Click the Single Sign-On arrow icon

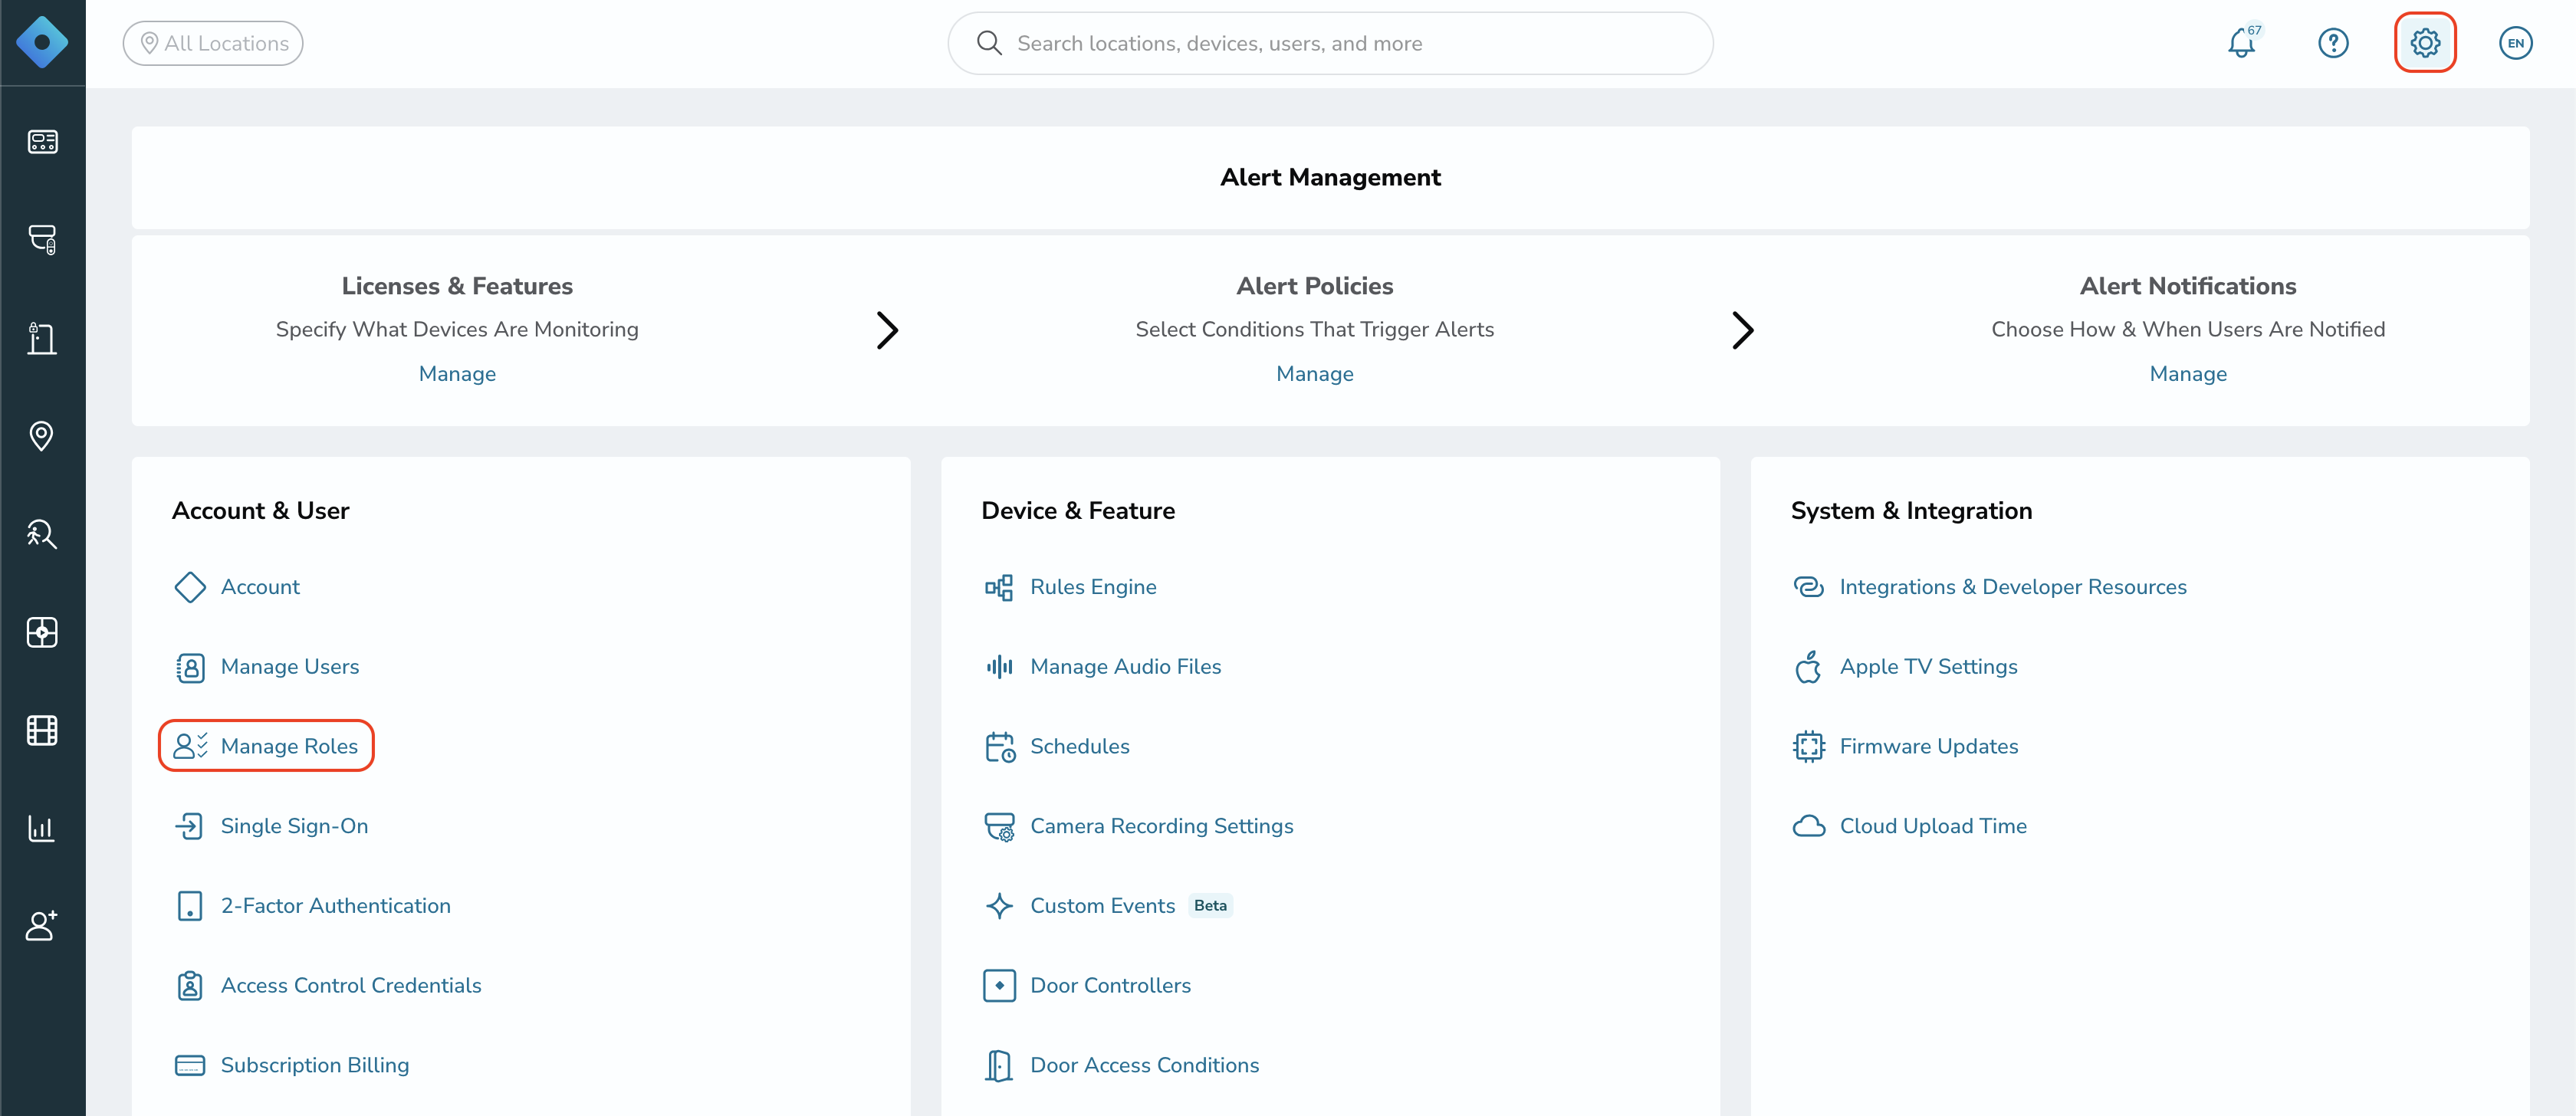point(190,826)
